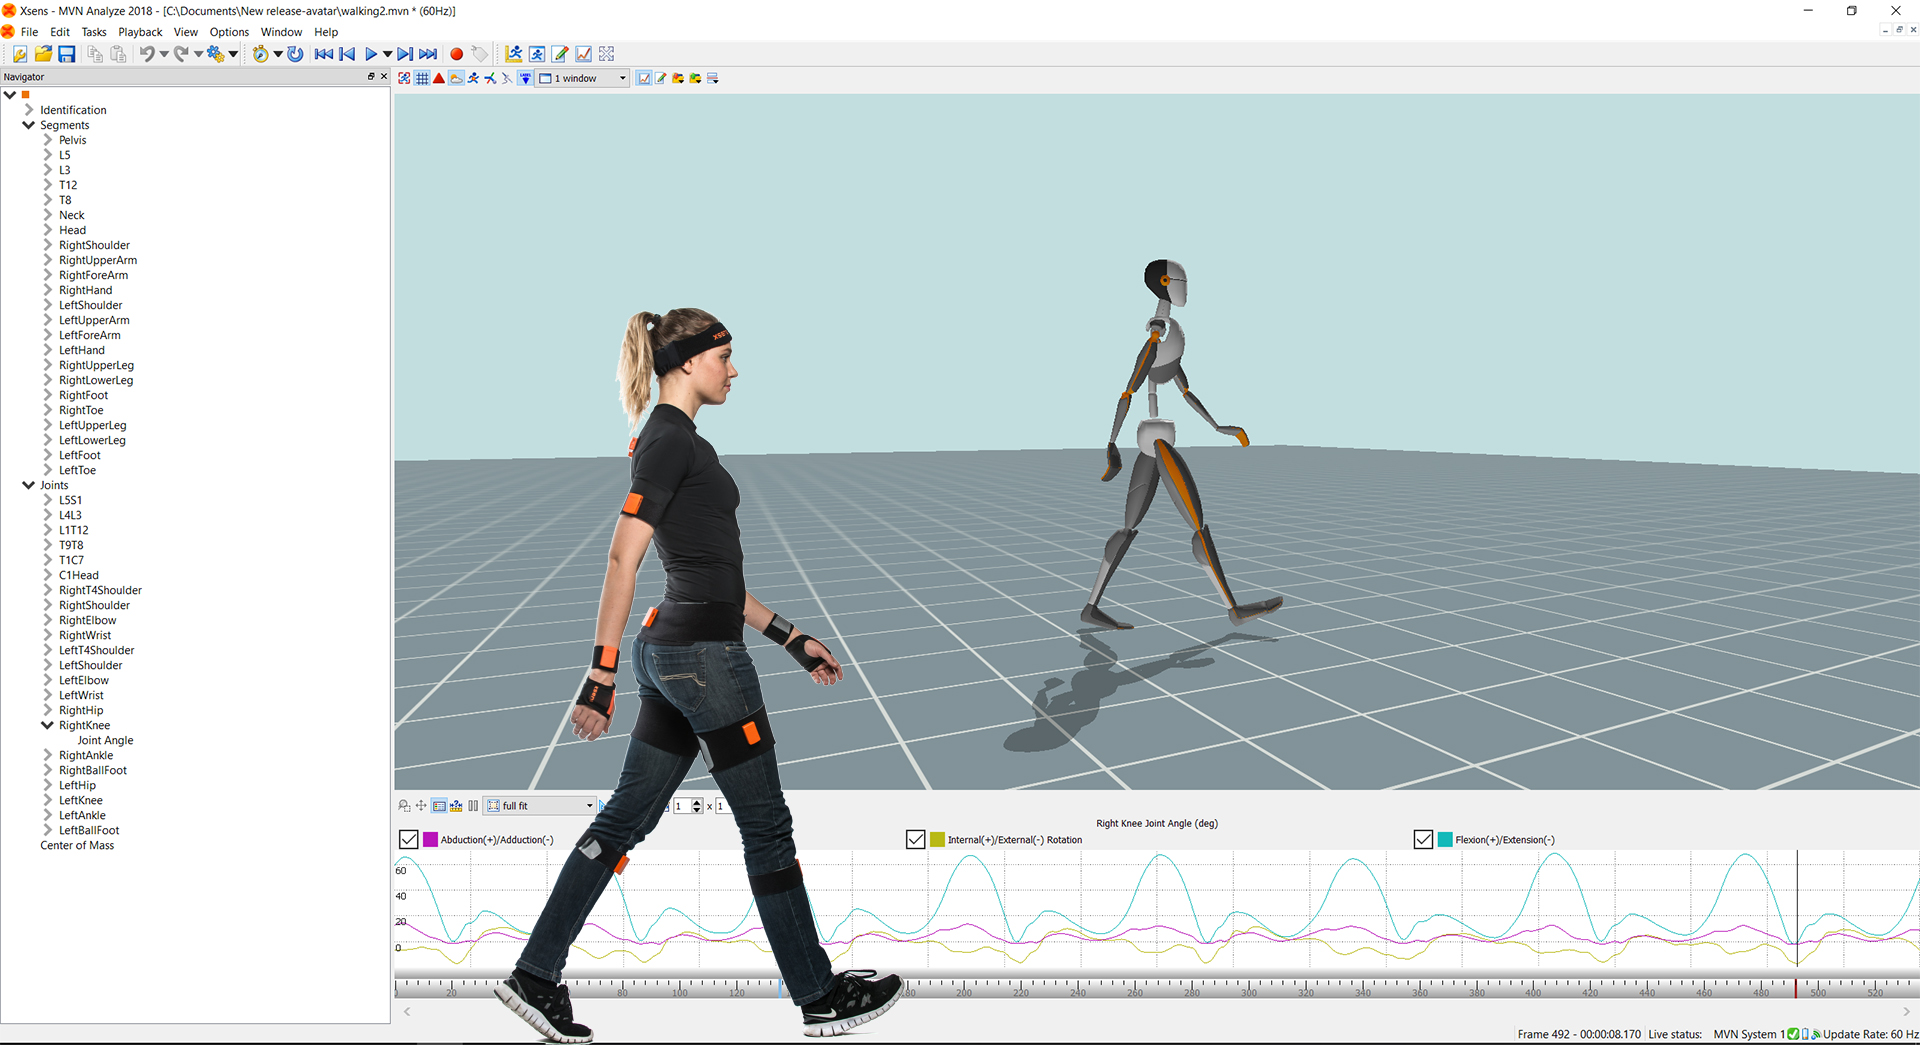Click the running figure 3D view icon
1920x1045 pixels.
pos(537,54)
